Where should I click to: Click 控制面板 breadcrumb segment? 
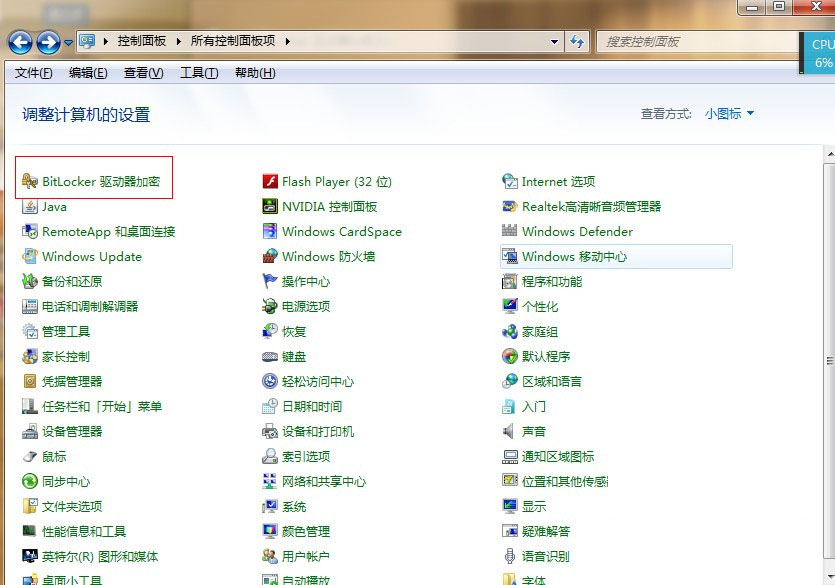tap(142, 42)
